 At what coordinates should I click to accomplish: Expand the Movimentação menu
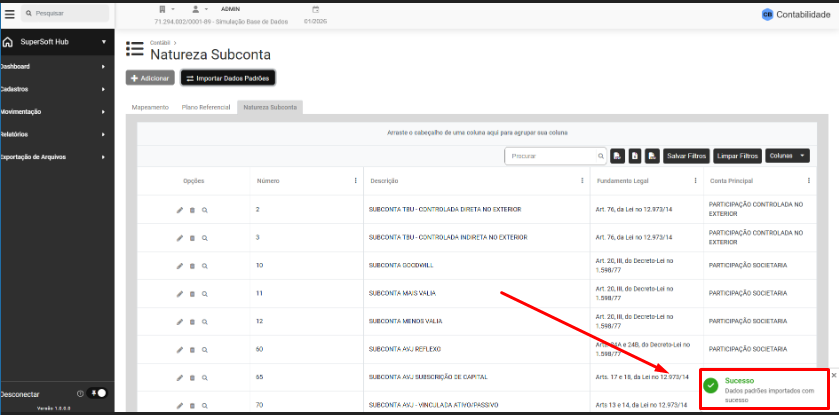point(104,112)
